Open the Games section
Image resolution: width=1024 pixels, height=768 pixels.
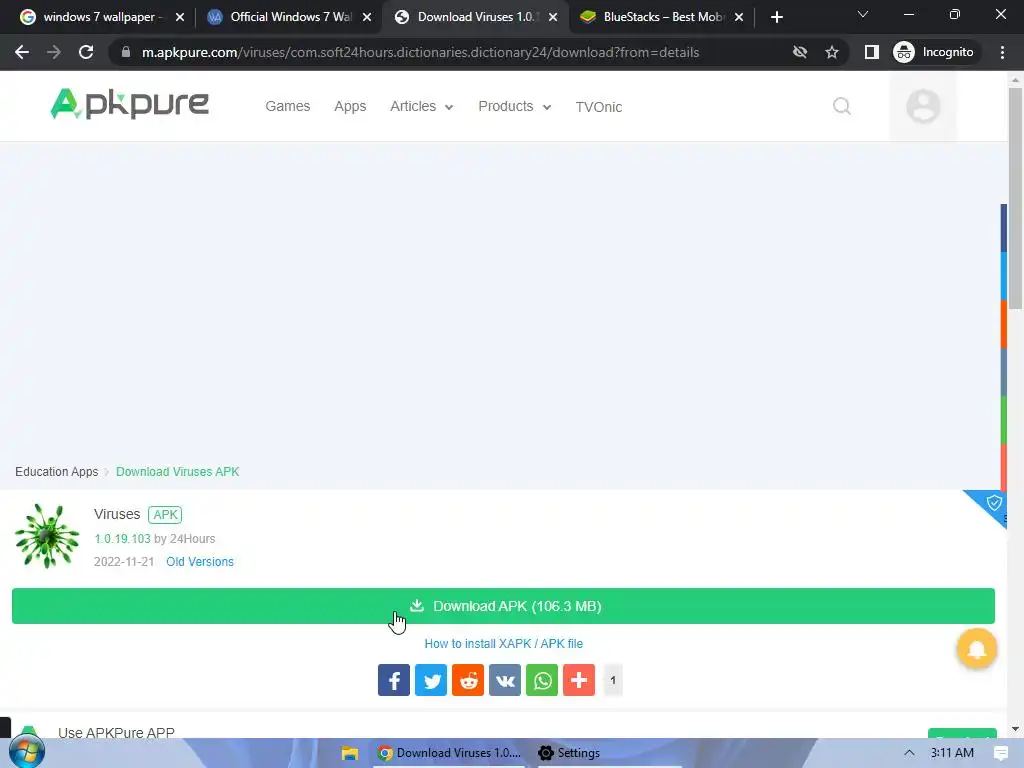click(287, 106)
